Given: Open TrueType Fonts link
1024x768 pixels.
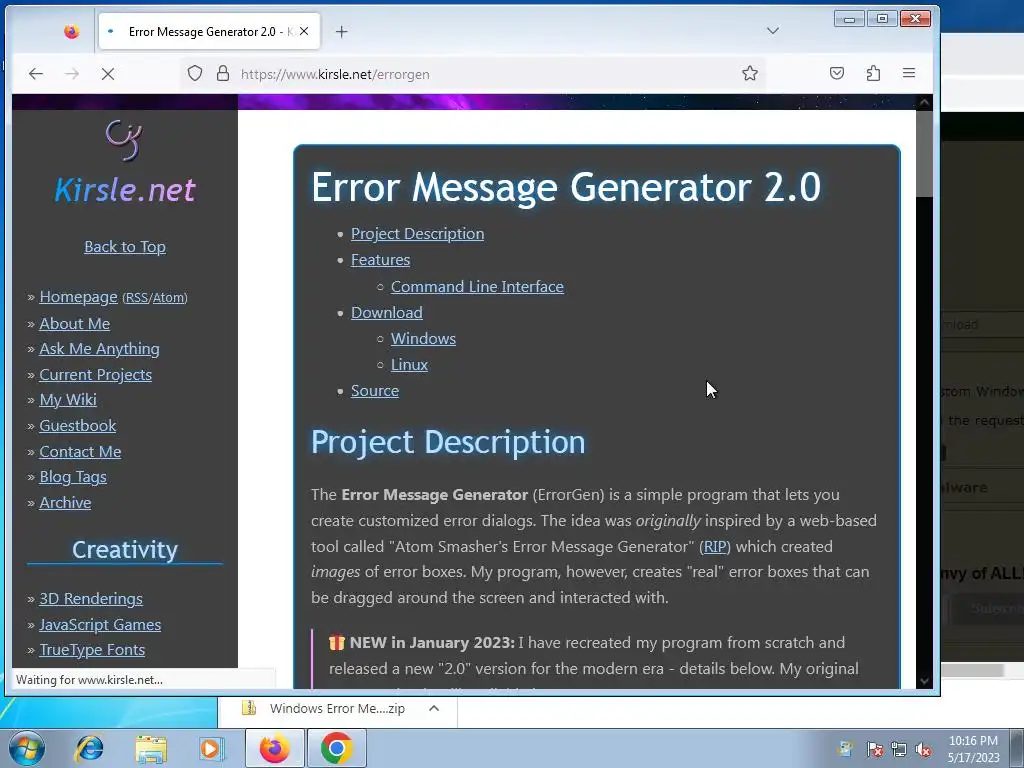Looking at the screenshot, I should coord(92,650).
